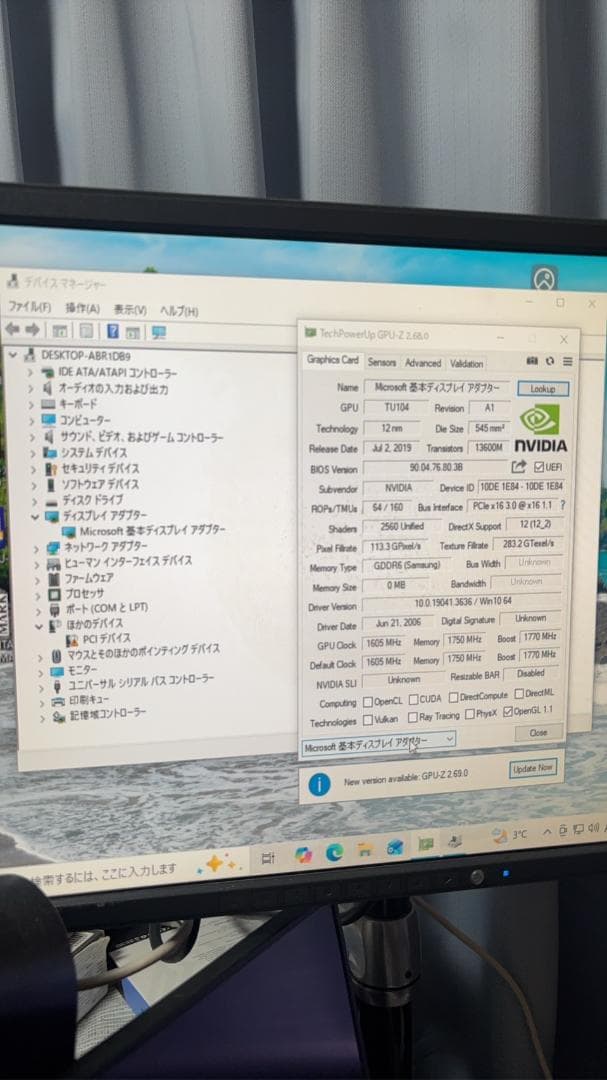Select the Graphics Card tab
607x1080 pixels.
coord(333,360)
